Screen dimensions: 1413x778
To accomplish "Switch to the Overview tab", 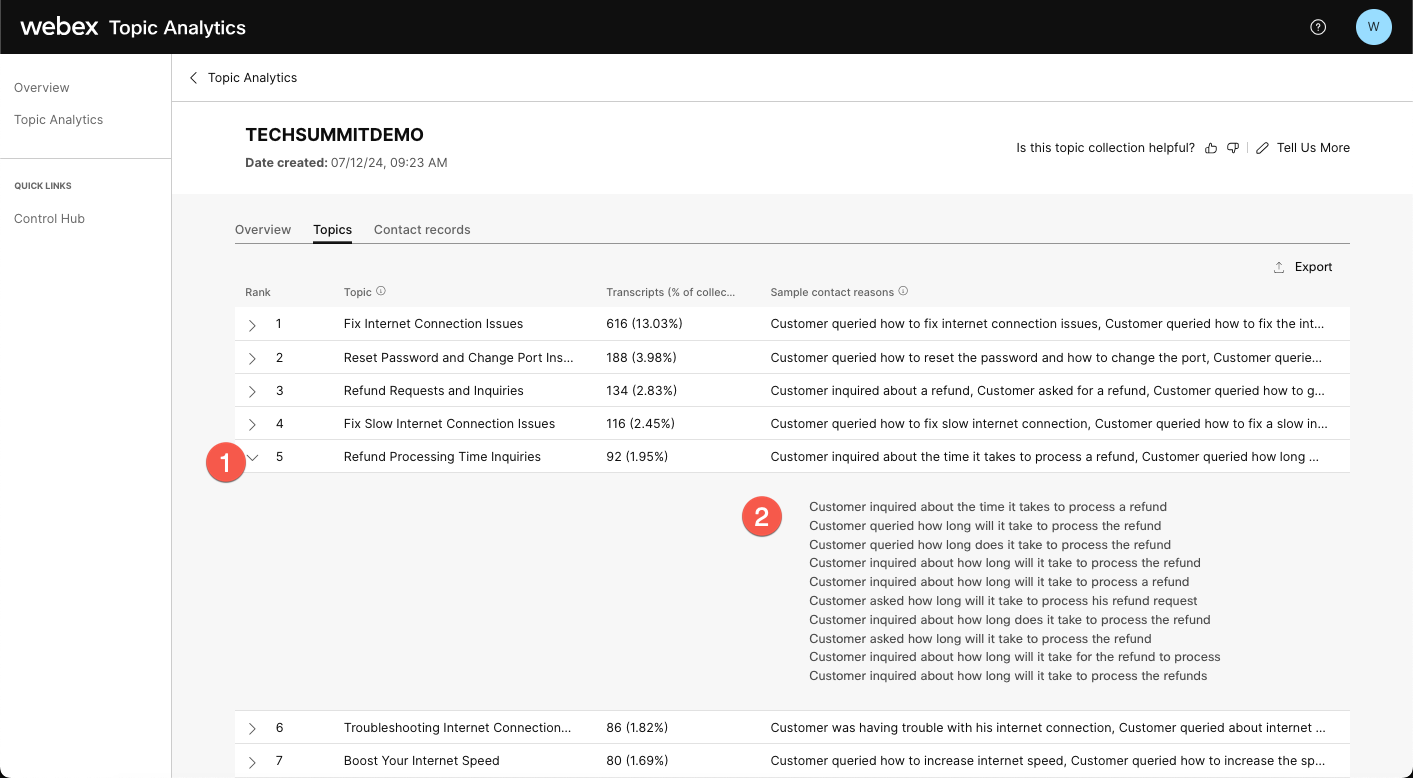I will point(263,230).
